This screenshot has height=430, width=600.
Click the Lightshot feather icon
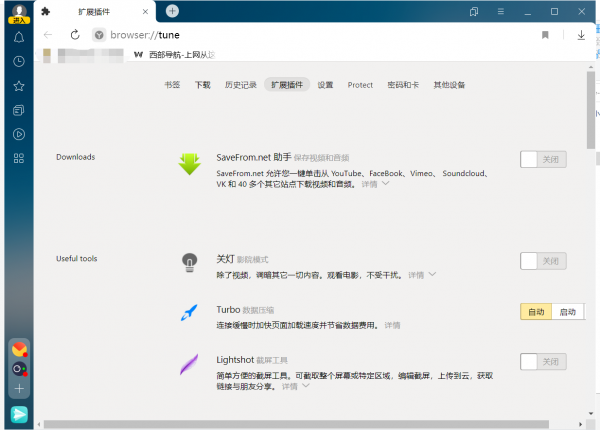click(189, 364)
